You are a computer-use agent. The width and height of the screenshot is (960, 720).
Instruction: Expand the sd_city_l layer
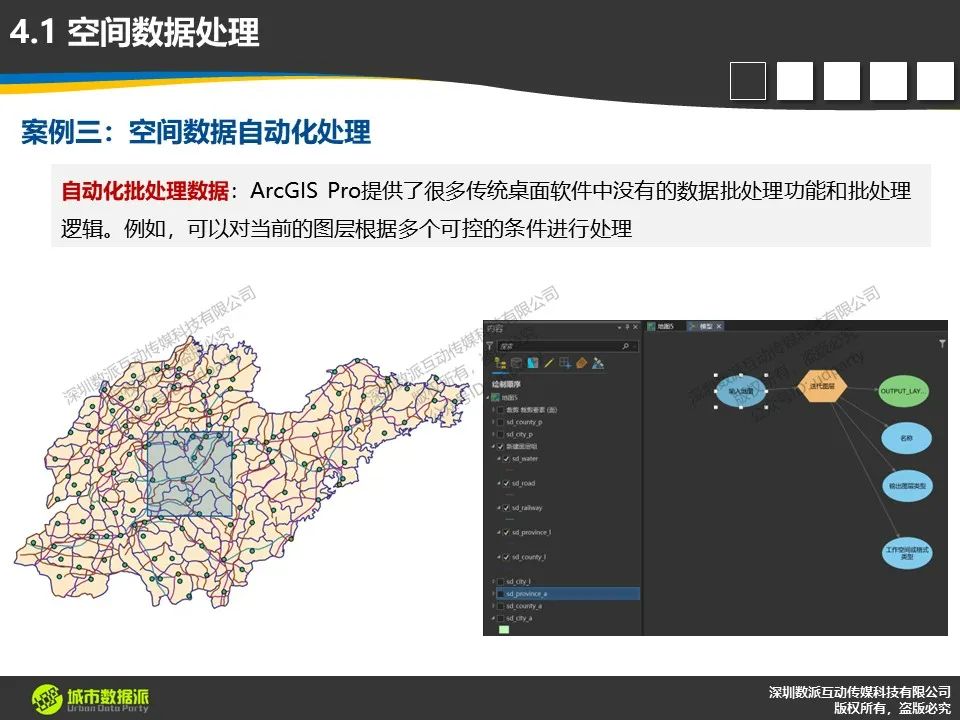tap(493, 582)
